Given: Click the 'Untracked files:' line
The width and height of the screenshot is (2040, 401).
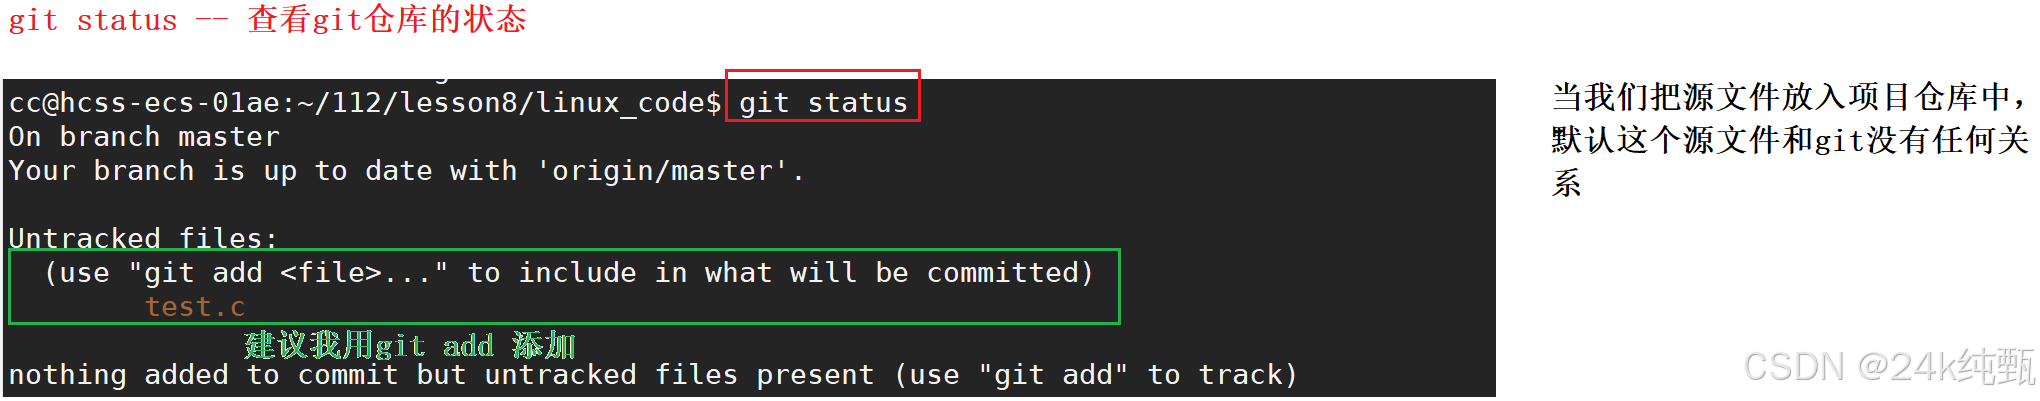Looking at the screenshot, I should pyautogui.click(x=143, y=238).
